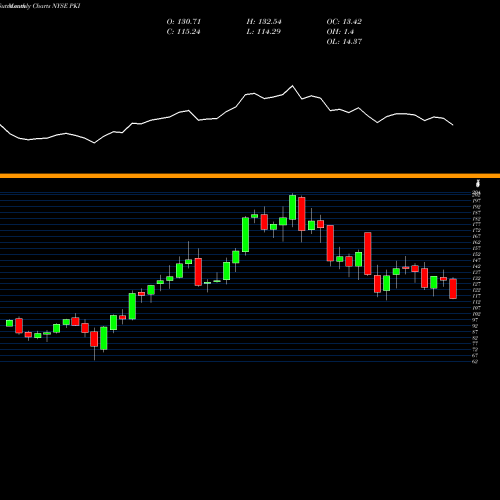Screen dimensions: 500x500
Task: Click the tall green candle reaching the chart's highest price
Action: coord(292,208)
